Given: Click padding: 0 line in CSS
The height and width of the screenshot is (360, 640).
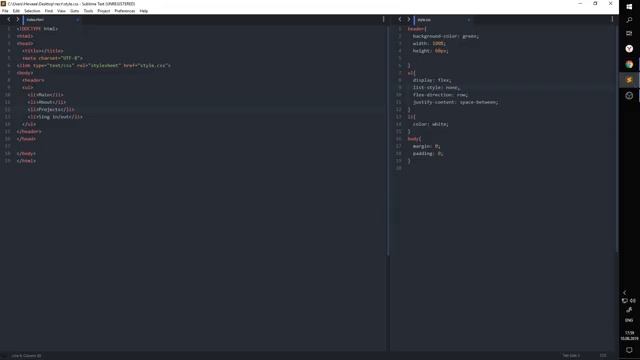Looking at the screenshot, I should tap(428, 154).
